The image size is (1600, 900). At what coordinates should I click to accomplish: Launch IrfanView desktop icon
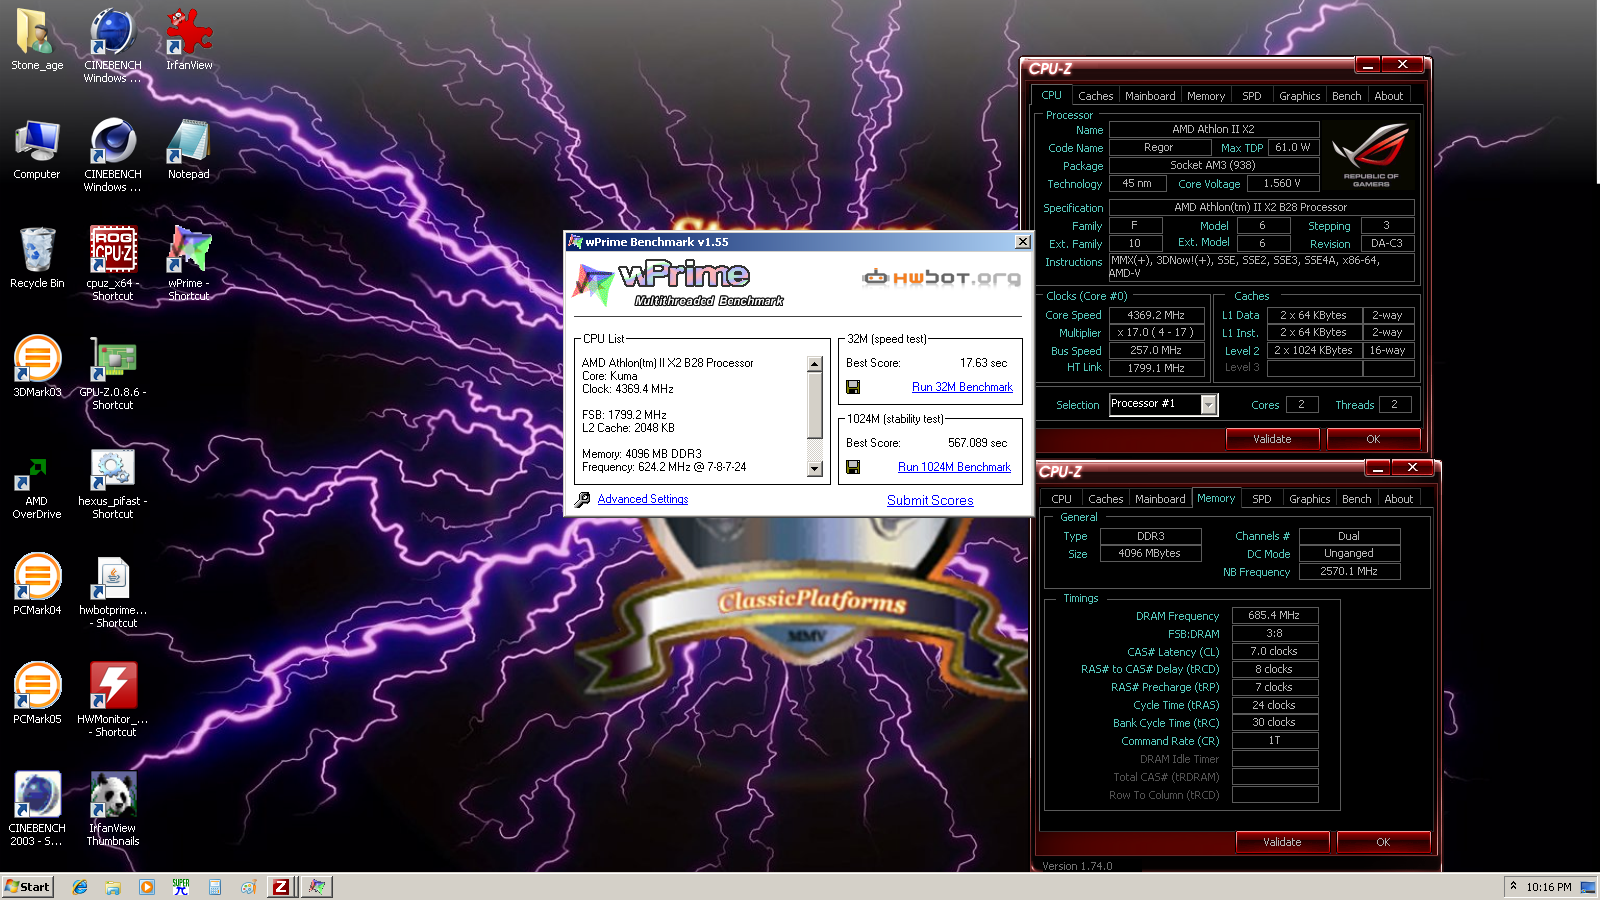click(189, 40)
